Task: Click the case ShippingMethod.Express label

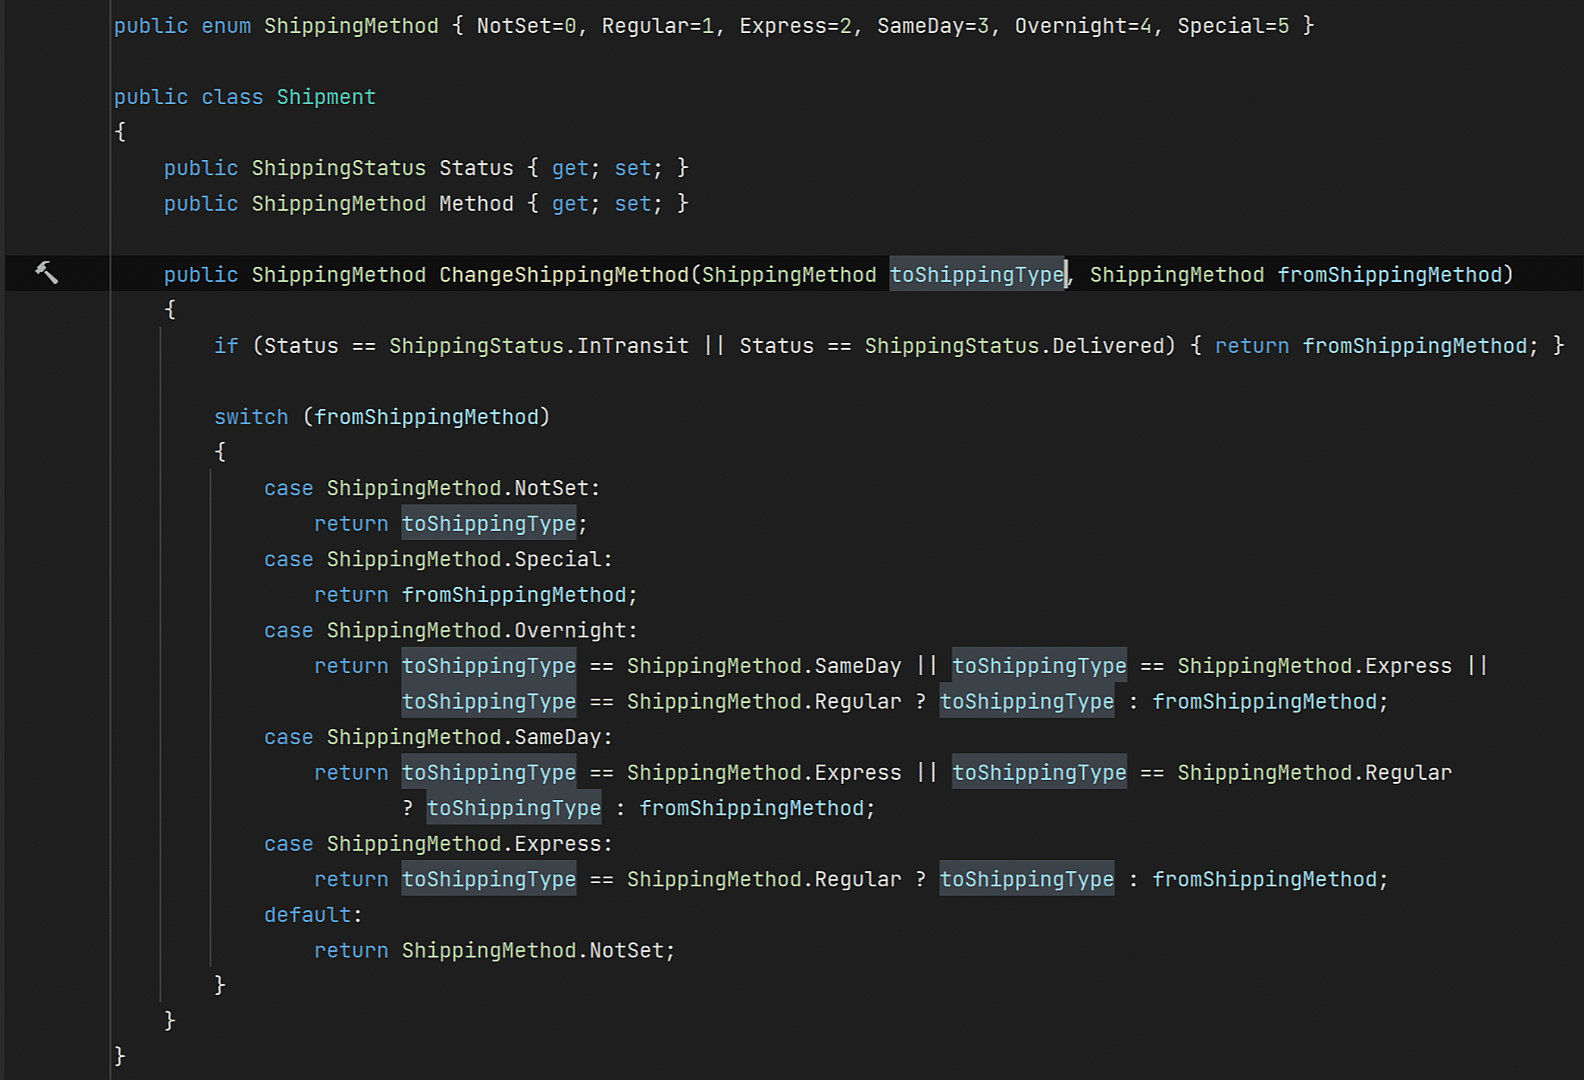Action: (x=437, y=844)
